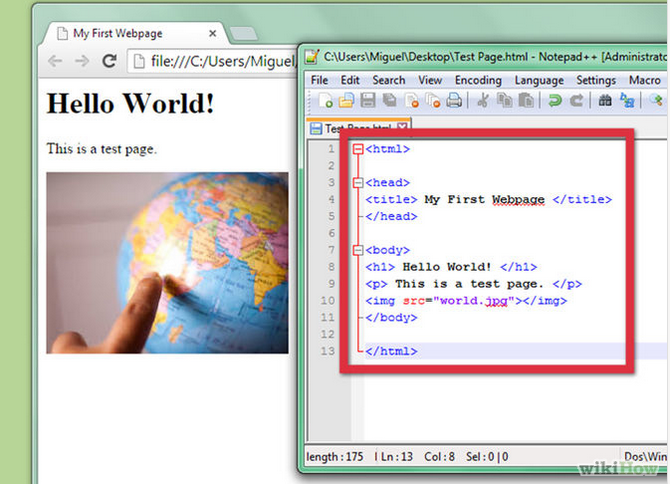The height and width of the screenshot is (484, 670).
Task: Click the Paste clipboard icon
Action: [x=526, y=100]
